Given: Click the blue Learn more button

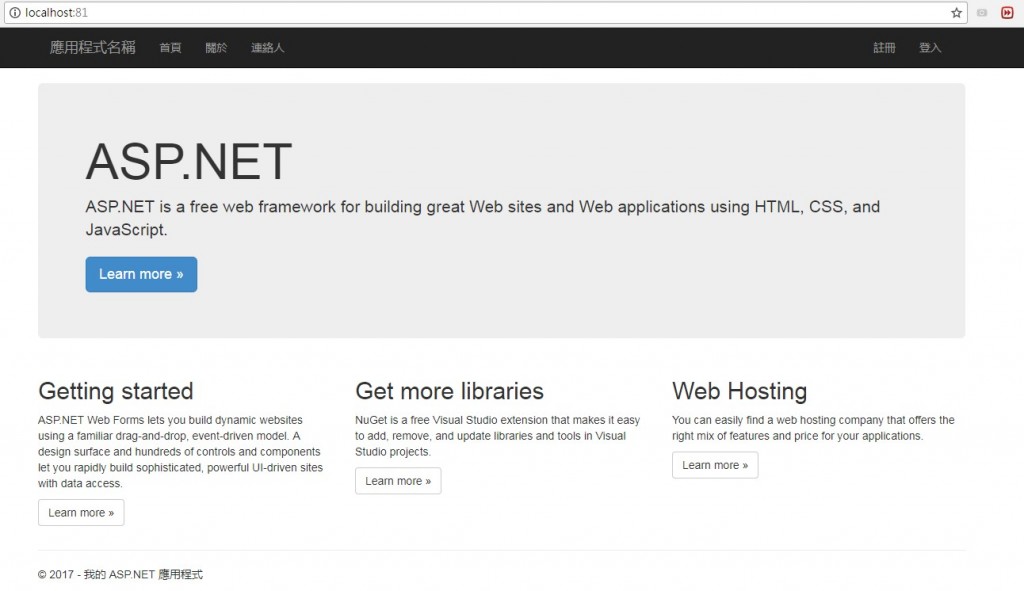Looking at the screenshot, I should click(141, 274).
